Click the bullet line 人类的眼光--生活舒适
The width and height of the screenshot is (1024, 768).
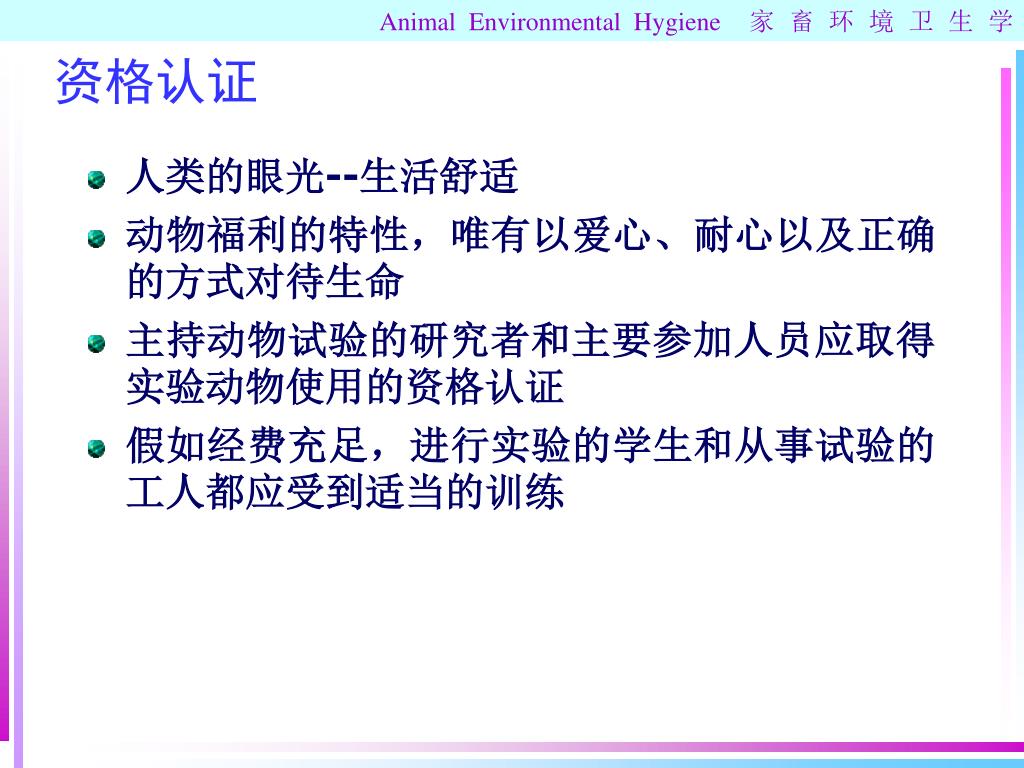pyautogui.click(x=323, y=176)
